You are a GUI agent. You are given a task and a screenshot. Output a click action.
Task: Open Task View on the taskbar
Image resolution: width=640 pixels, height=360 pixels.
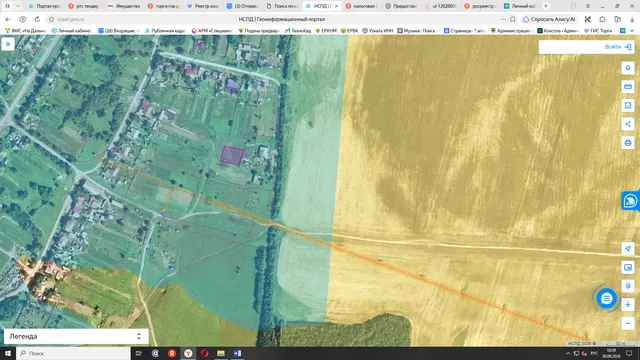tap(138, 353)
